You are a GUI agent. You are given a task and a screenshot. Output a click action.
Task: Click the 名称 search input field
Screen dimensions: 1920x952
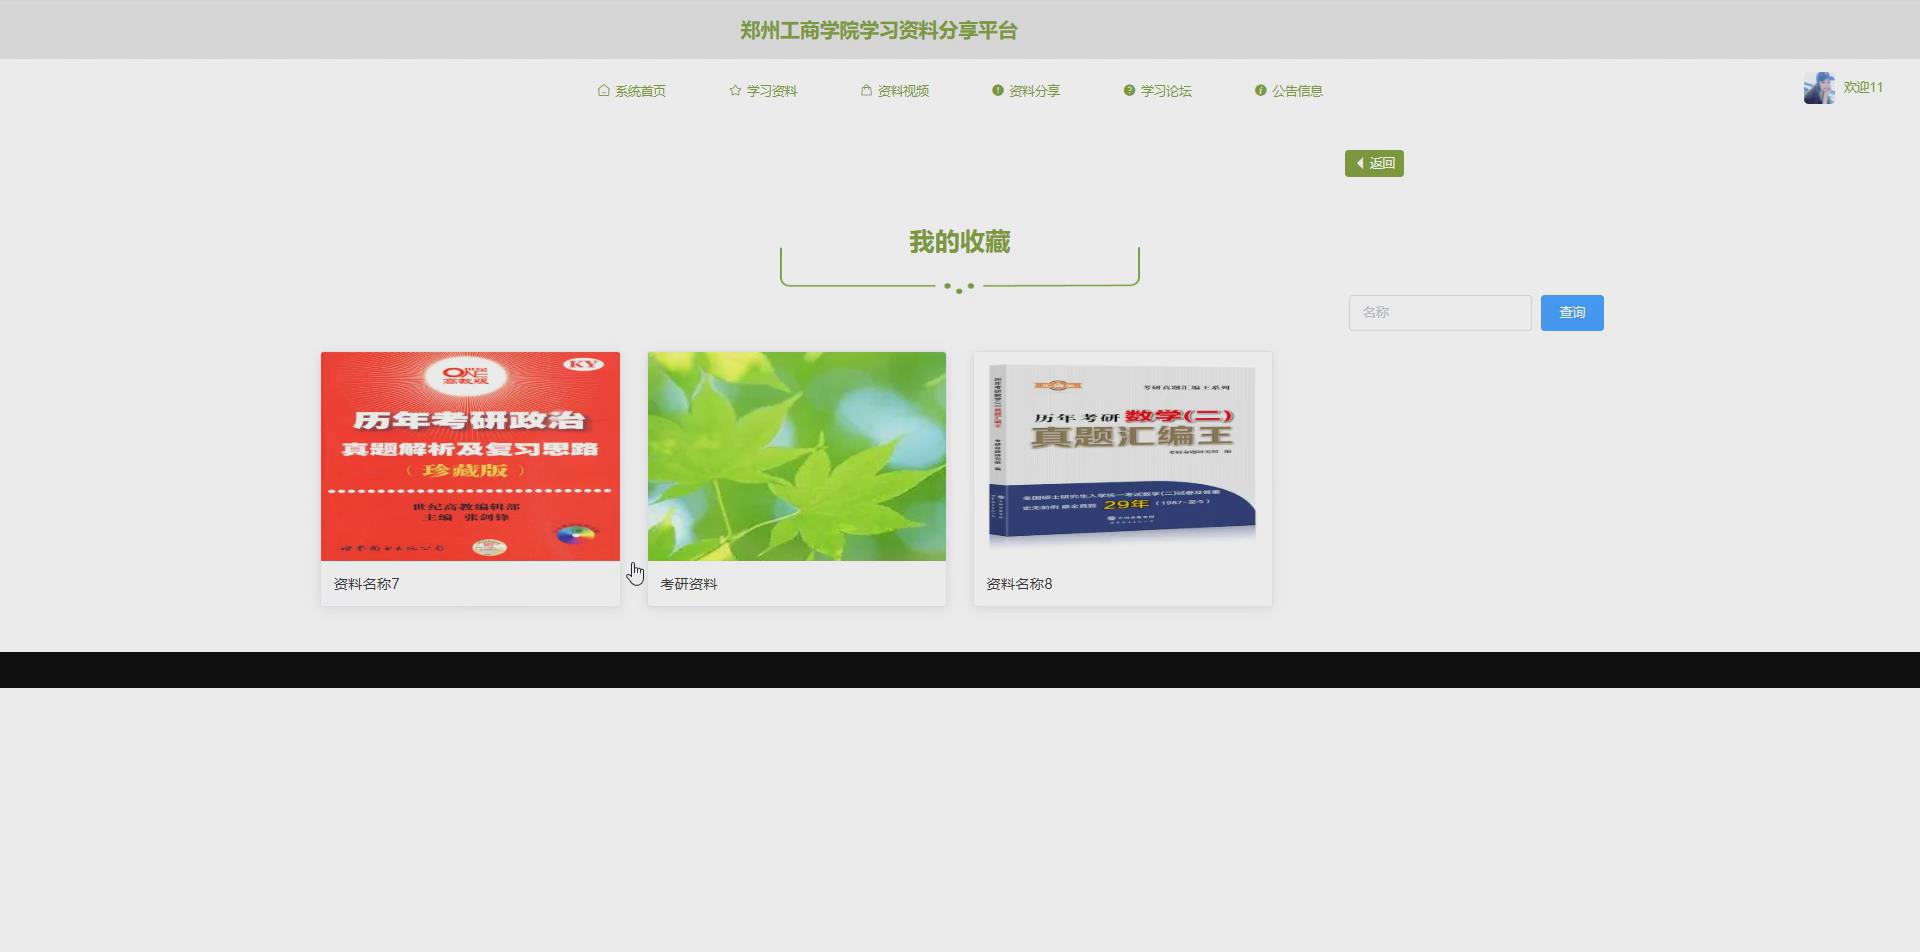tap(1439, 312)
